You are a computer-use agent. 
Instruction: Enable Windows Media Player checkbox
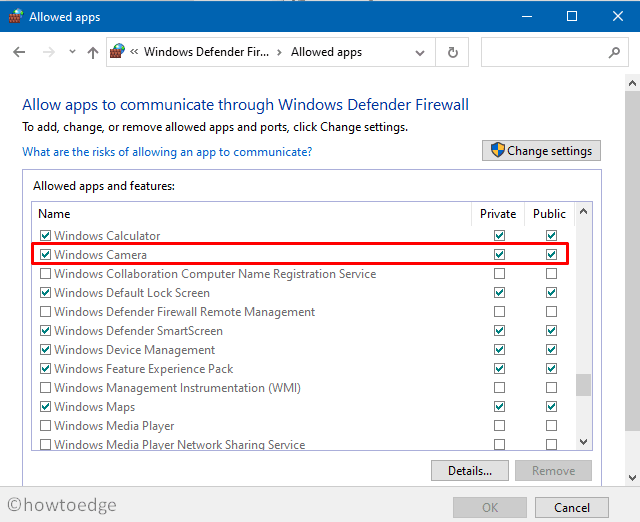pos(45,426)
